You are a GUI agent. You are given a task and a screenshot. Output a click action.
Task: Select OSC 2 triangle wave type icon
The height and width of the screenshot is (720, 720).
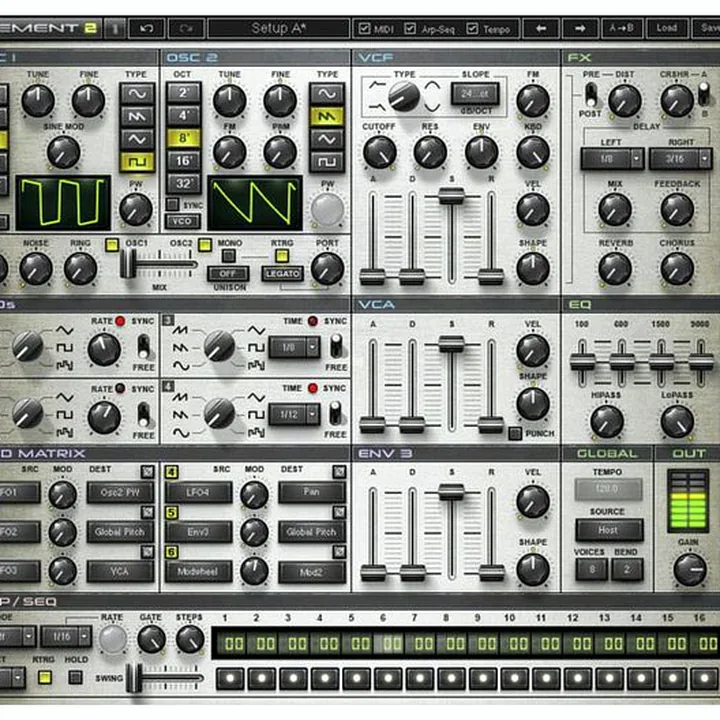point(326,139)
